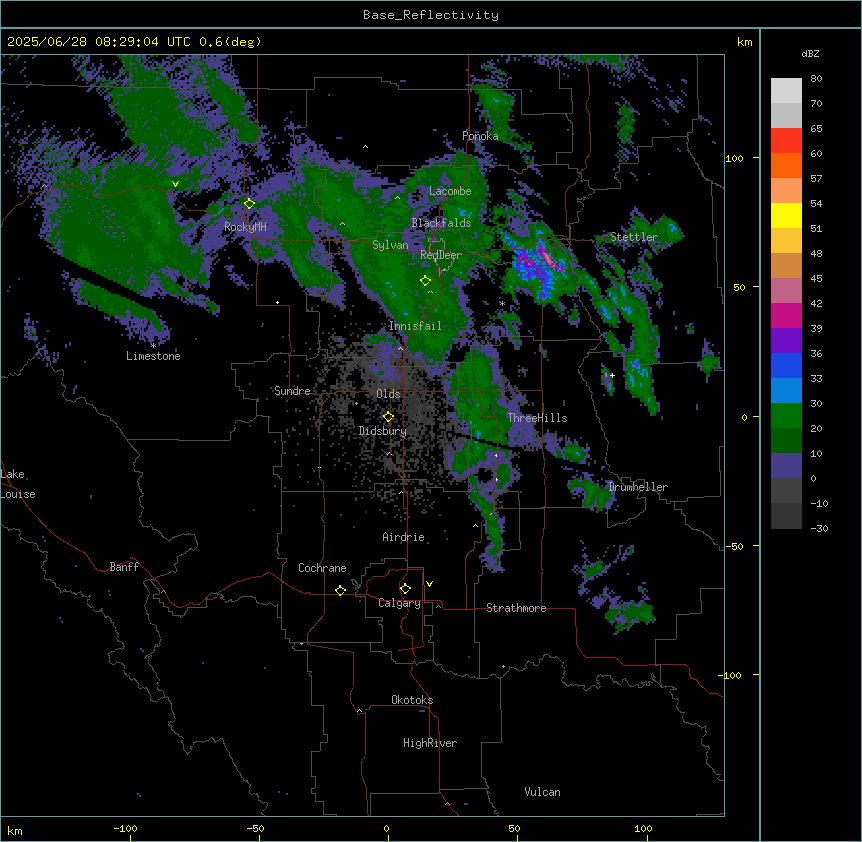
Task: Click the Base_Reflectivity title
Action: [431, 15]
